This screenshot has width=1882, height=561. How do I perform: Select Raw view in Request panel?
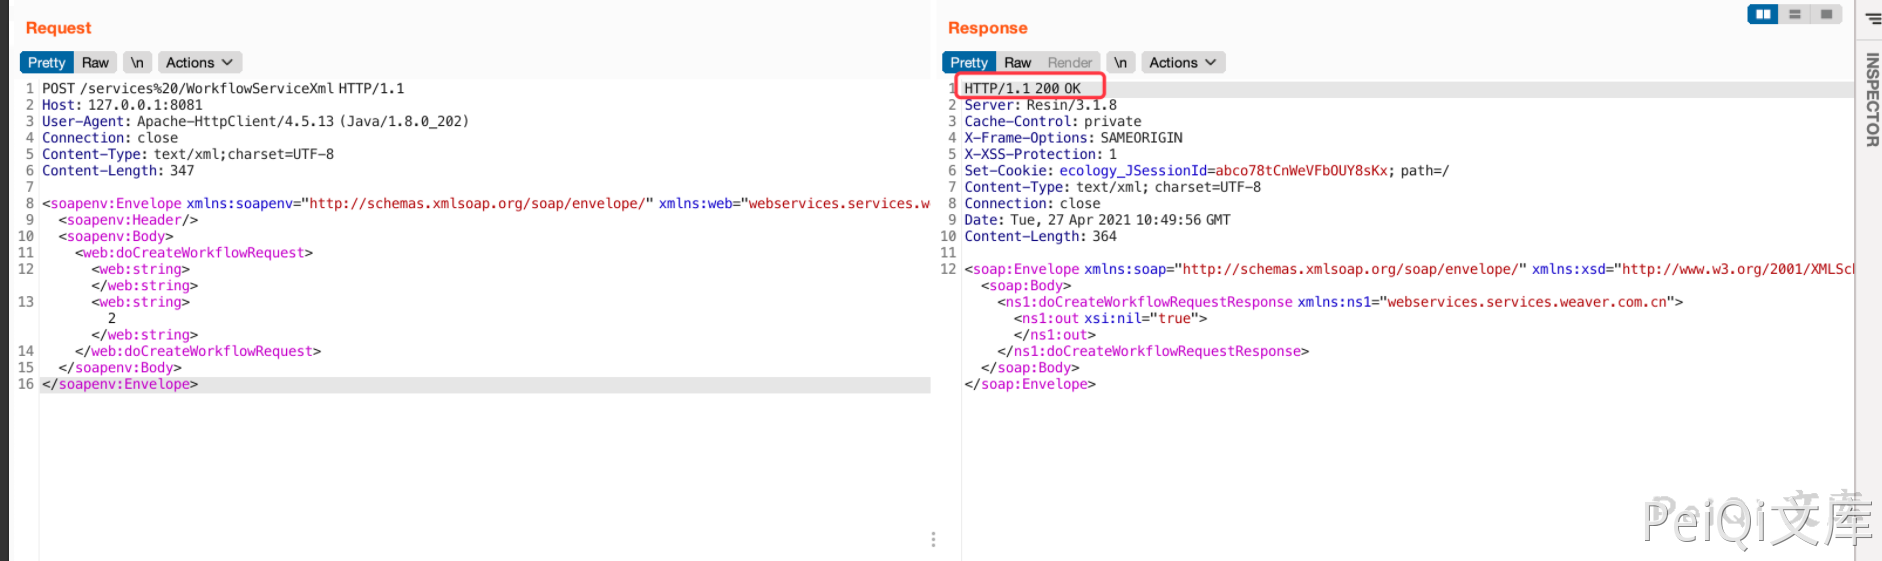coord(95,62)
